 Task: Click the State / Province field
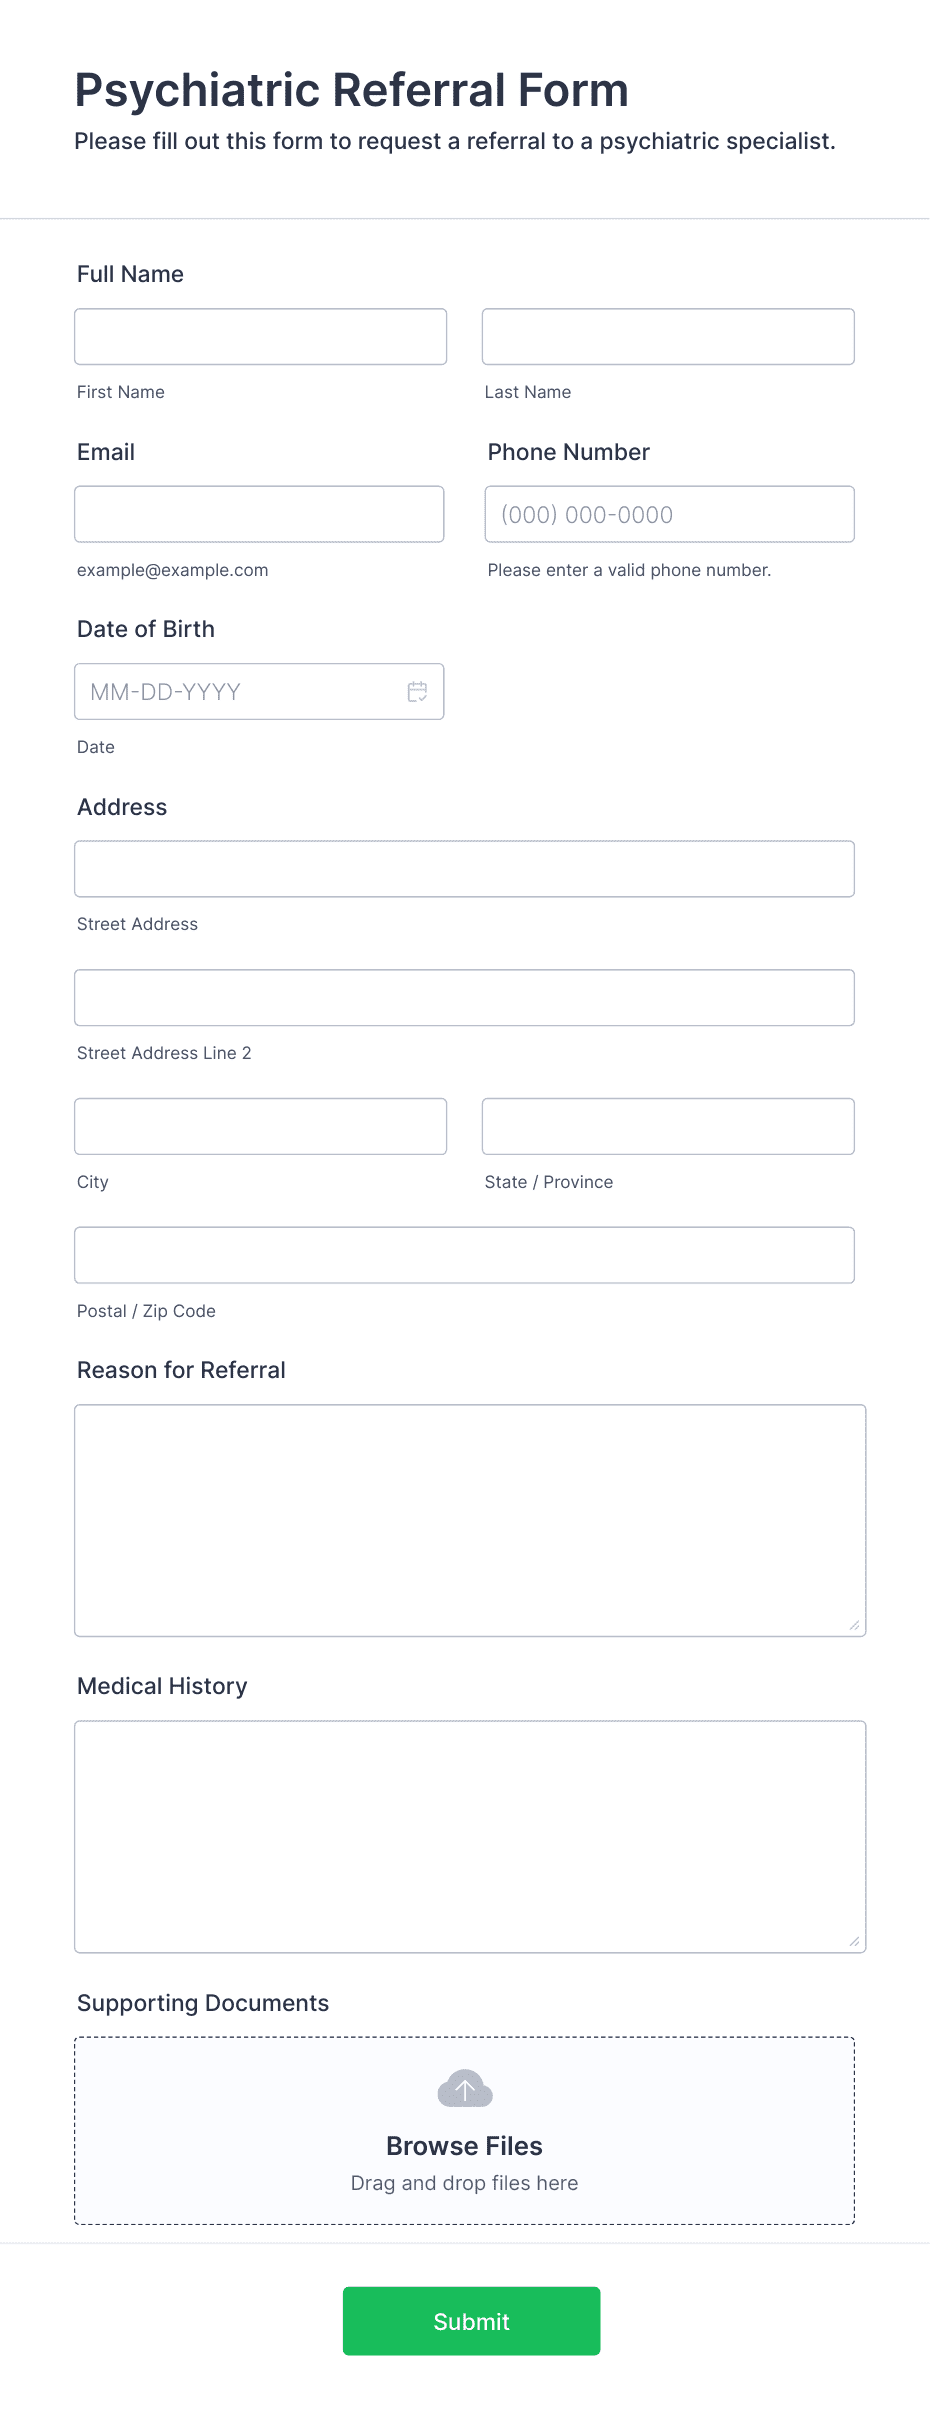click(668, 1127)
